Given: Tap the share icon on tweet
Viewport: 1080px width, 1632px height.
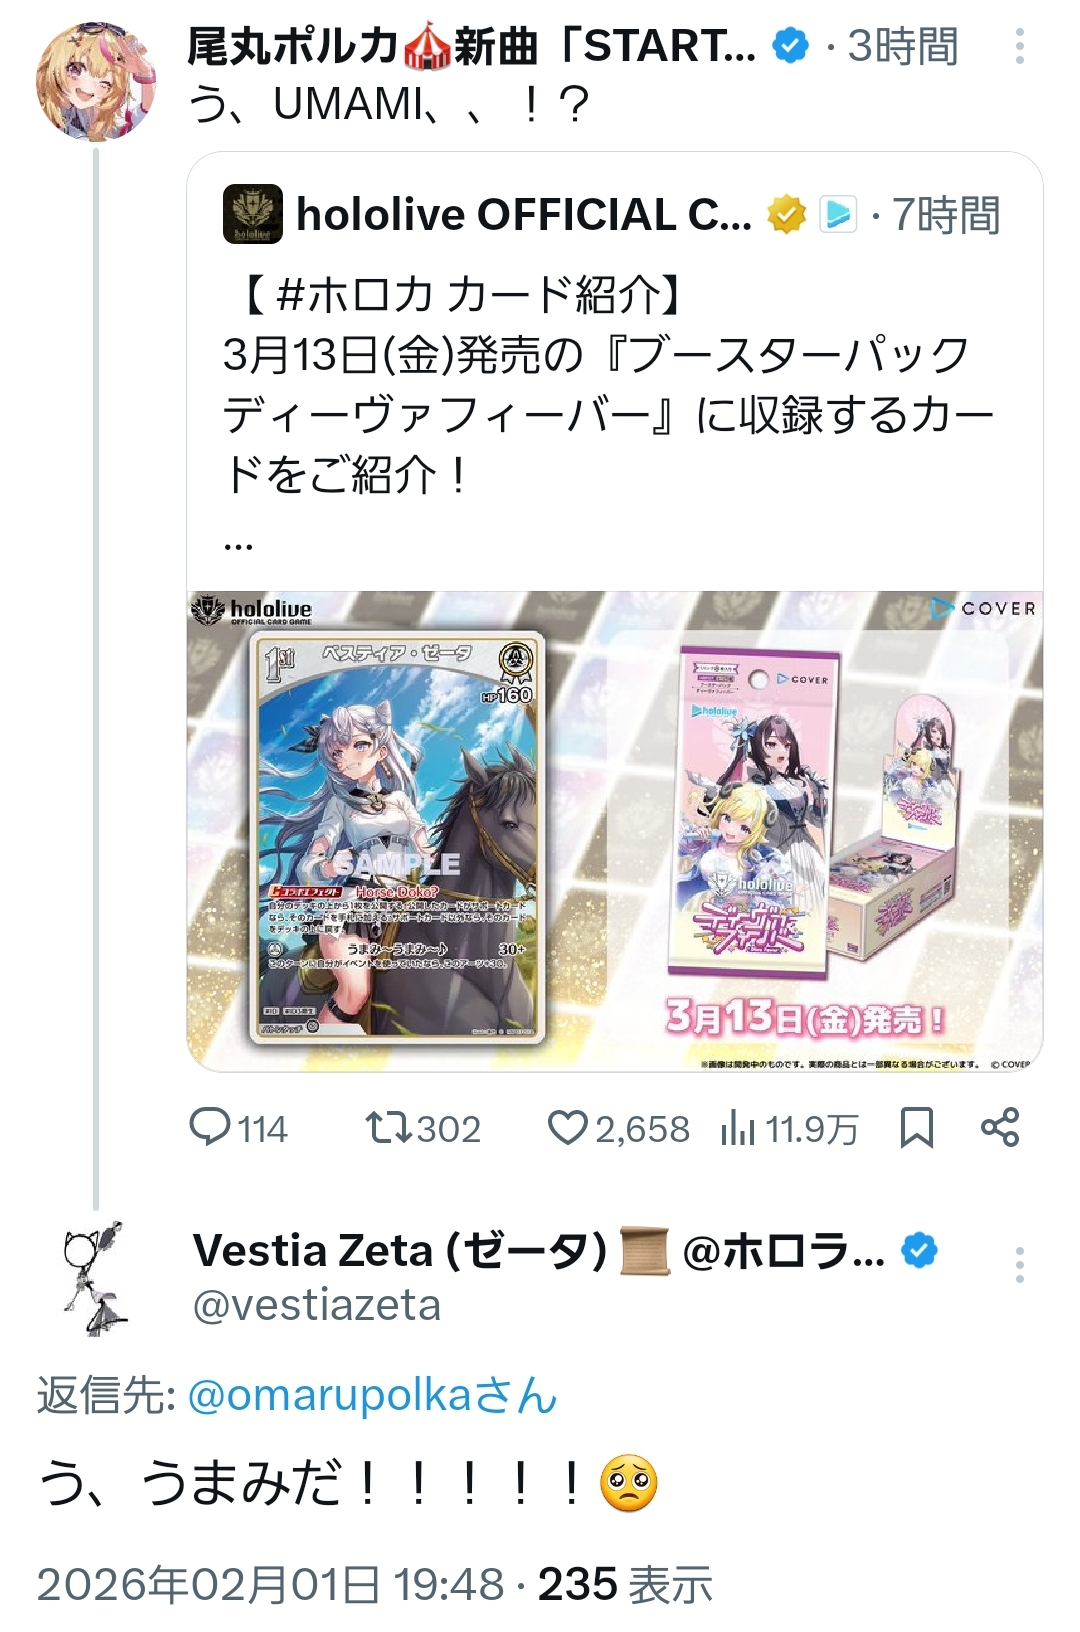Looking at the screenshot, I should [x=1000, y=1127].
